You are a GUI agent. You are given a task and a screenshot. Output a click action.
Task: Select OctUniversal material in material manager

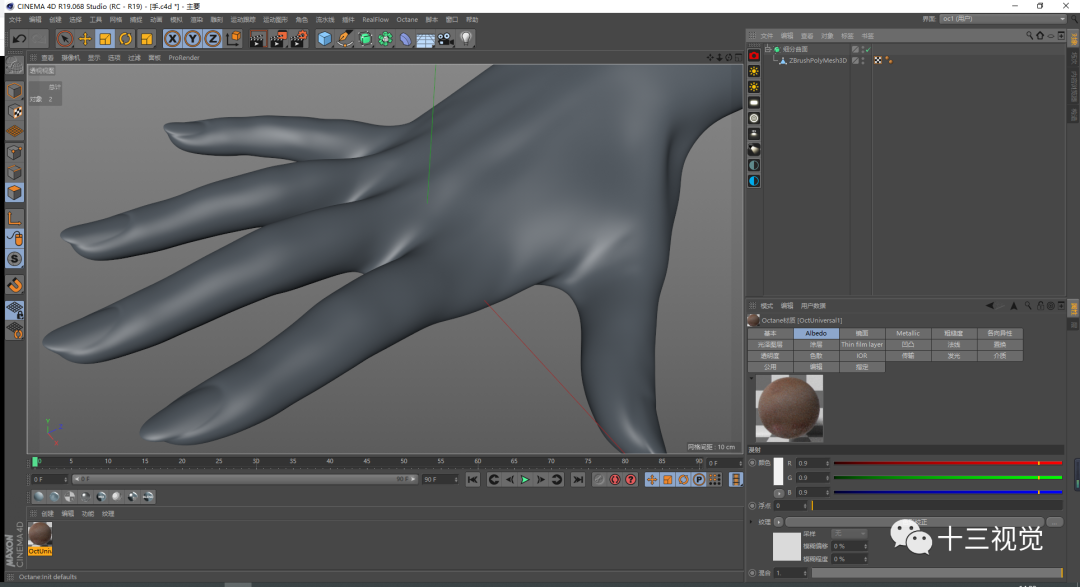click(x=40, y=539)
